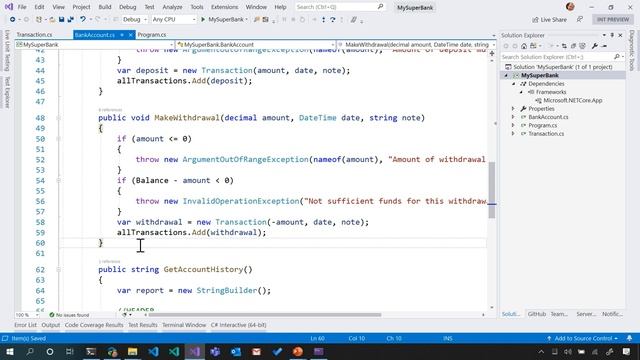Open the Error List tab

click(25, 325)
